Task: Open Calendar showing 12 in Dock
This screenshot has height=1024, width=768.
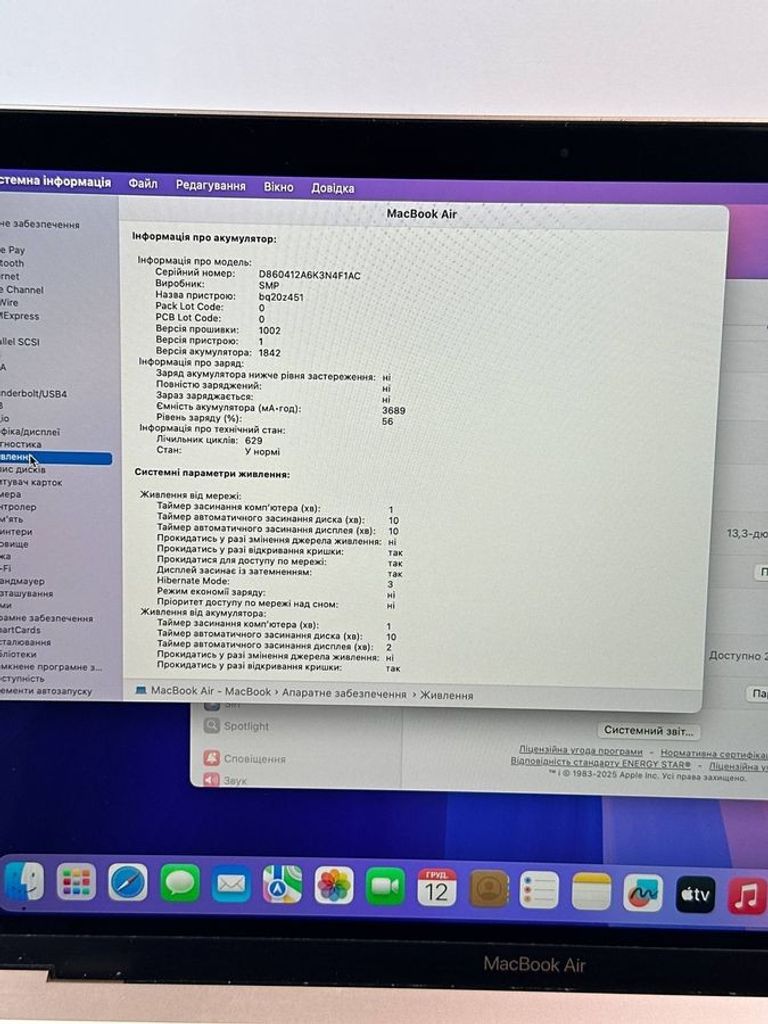Action: tap(437, 888)
